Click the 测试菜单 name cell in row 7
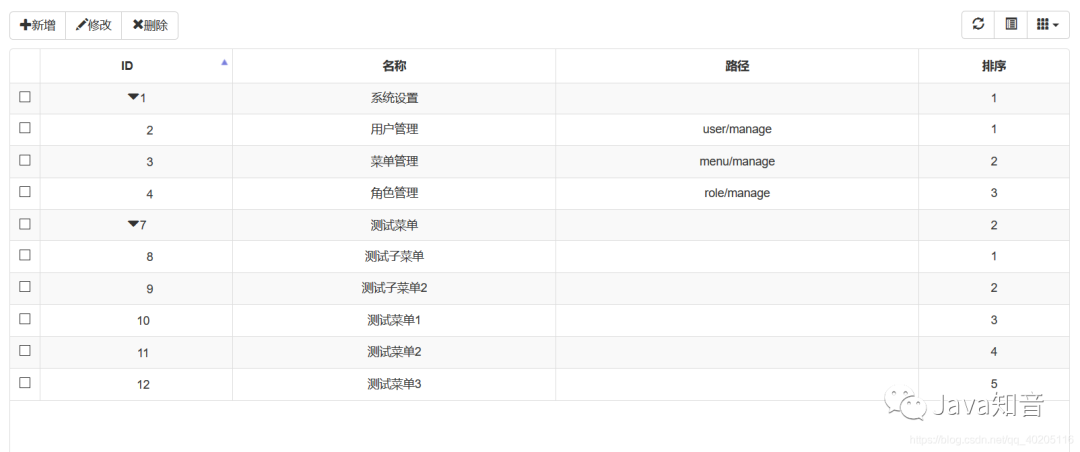Viewport: 1080px width, 452px height. [x=394, y=225]
